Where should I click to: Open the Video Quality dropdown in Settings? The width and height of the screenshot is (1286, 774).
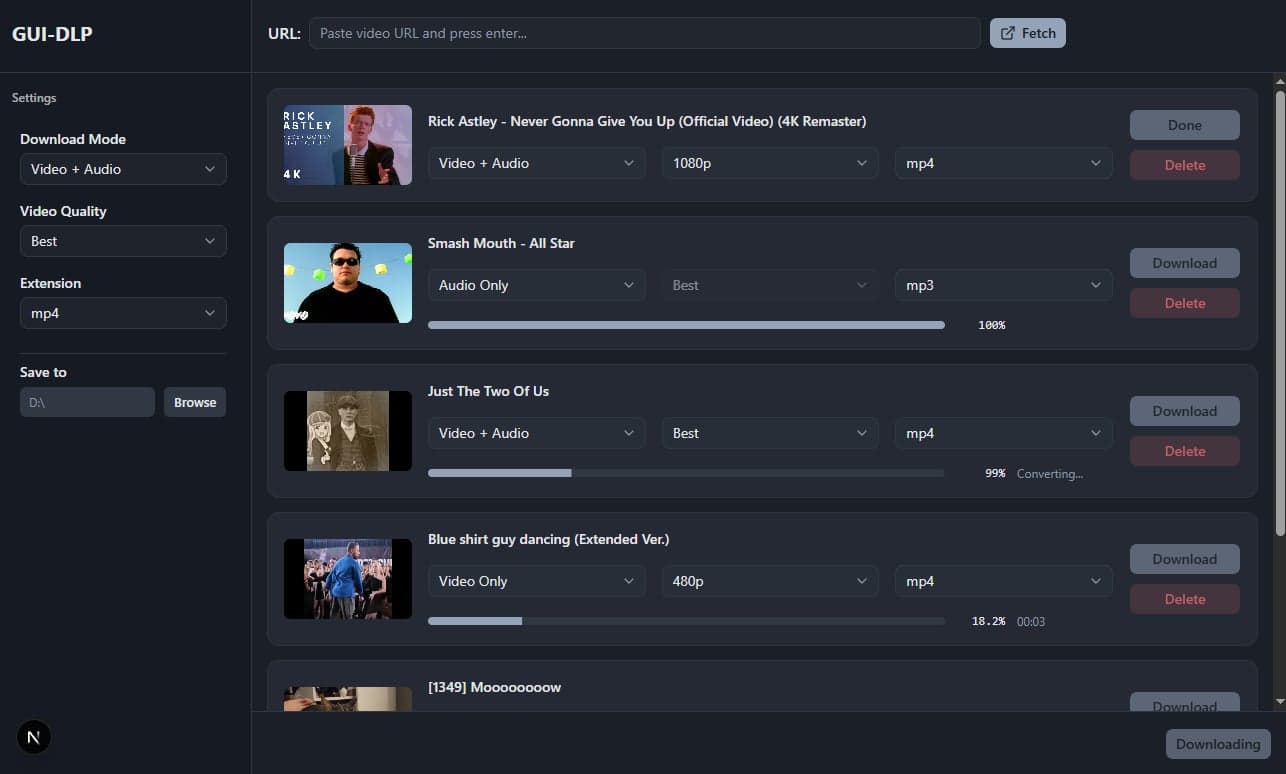pyautogui.click(x=123, y=241)
